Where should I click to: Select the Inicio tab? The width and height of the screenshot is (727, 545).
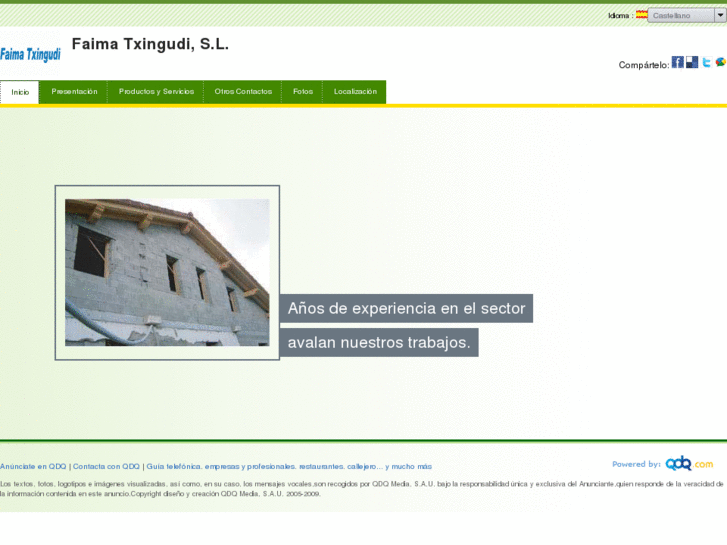point(20,92)
